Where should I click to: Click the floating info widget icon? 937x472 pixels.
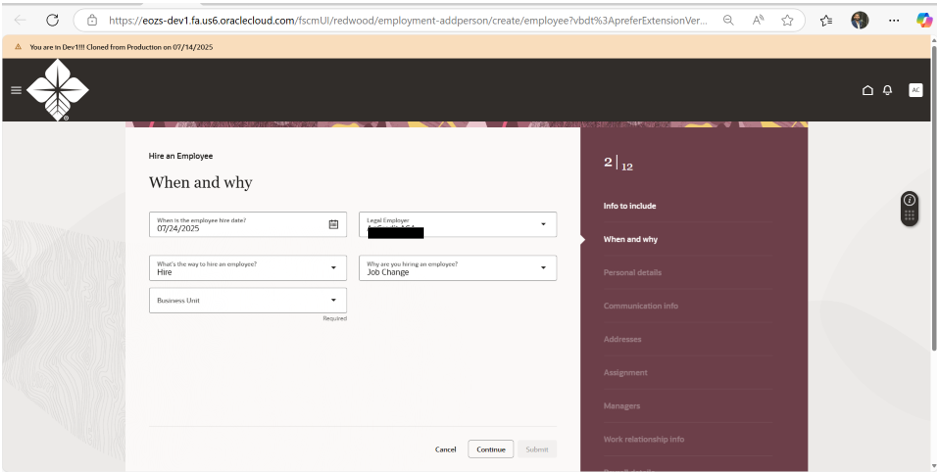coord(910,200)
